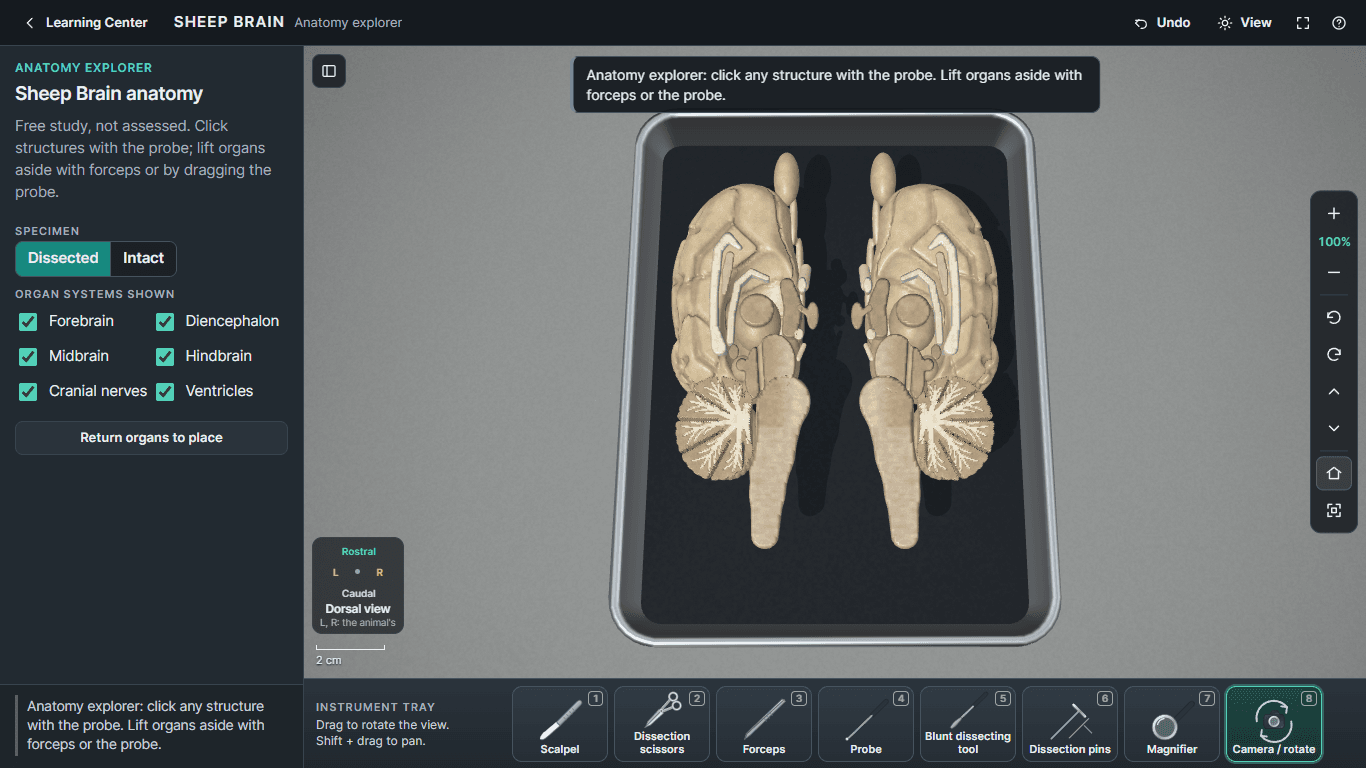Zoom out with the minus icon
Viewport: 1366px width, 768px height.
tap(1334, 273)
